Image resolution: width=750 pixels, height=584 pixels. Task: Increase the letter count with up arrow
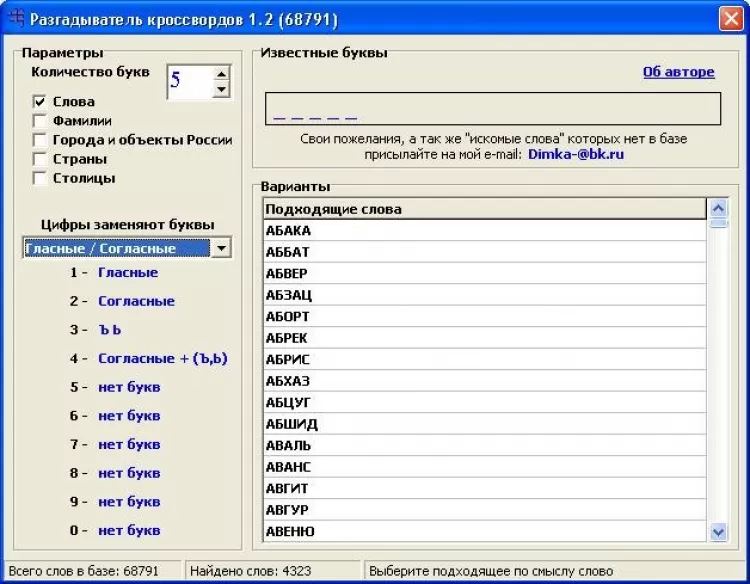pos(221,73)
